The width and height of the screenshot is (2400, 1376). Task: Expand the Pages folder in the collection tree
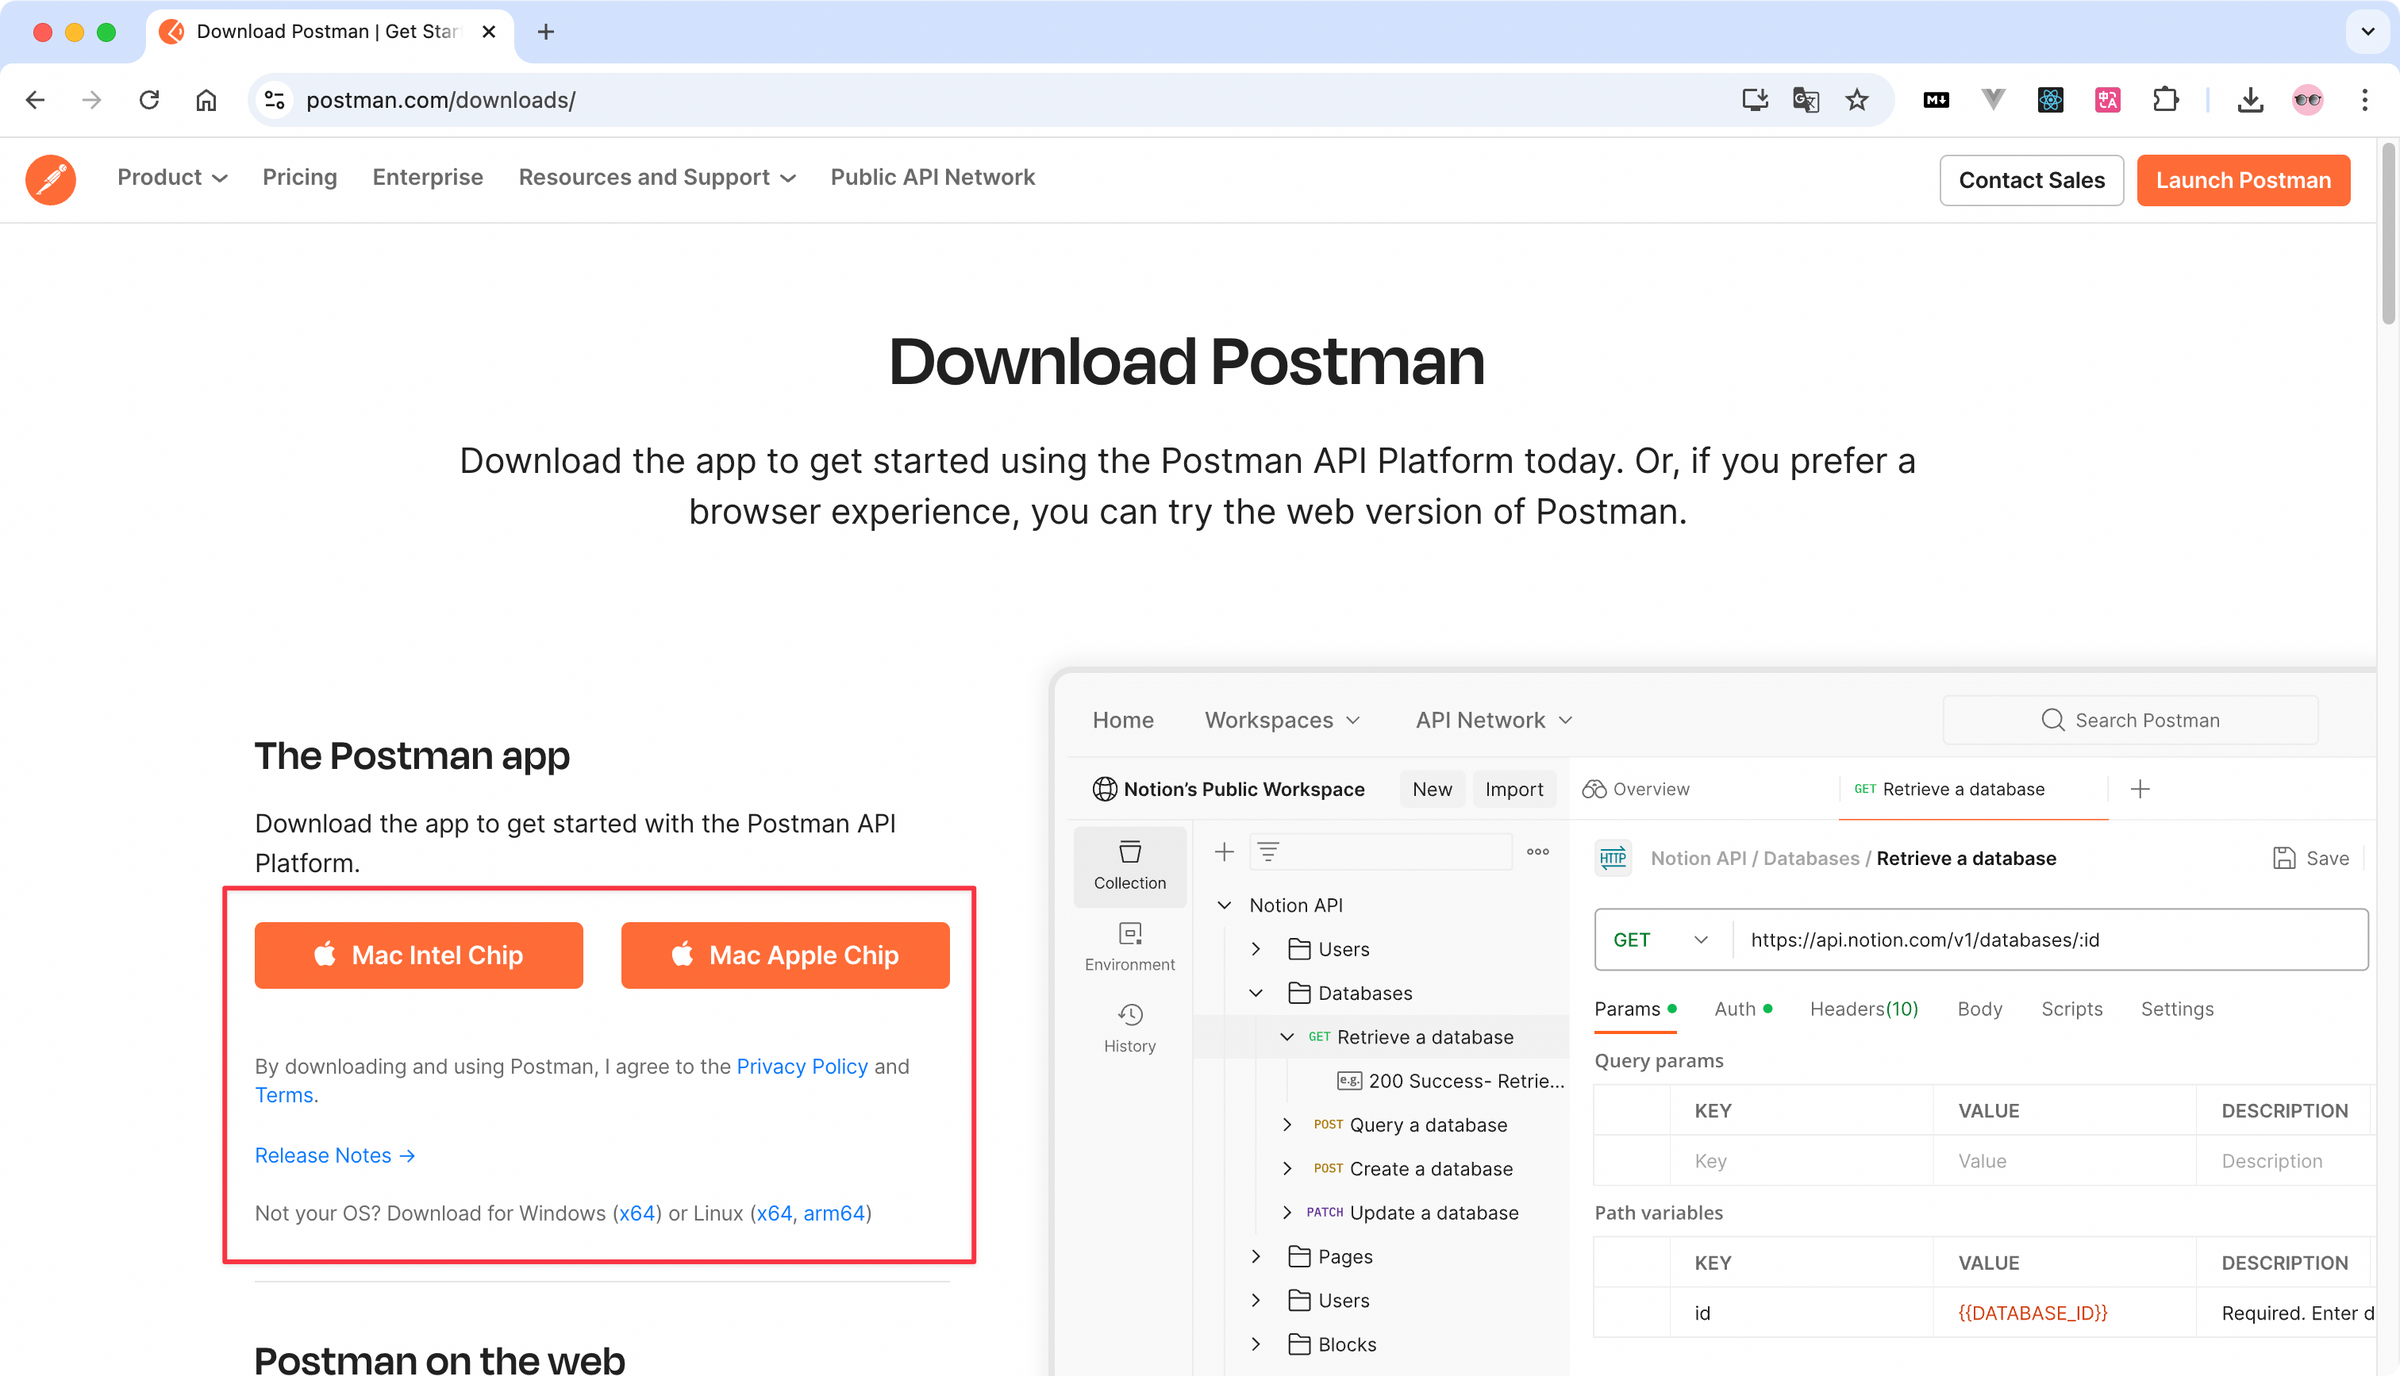pos(1256,1256)
